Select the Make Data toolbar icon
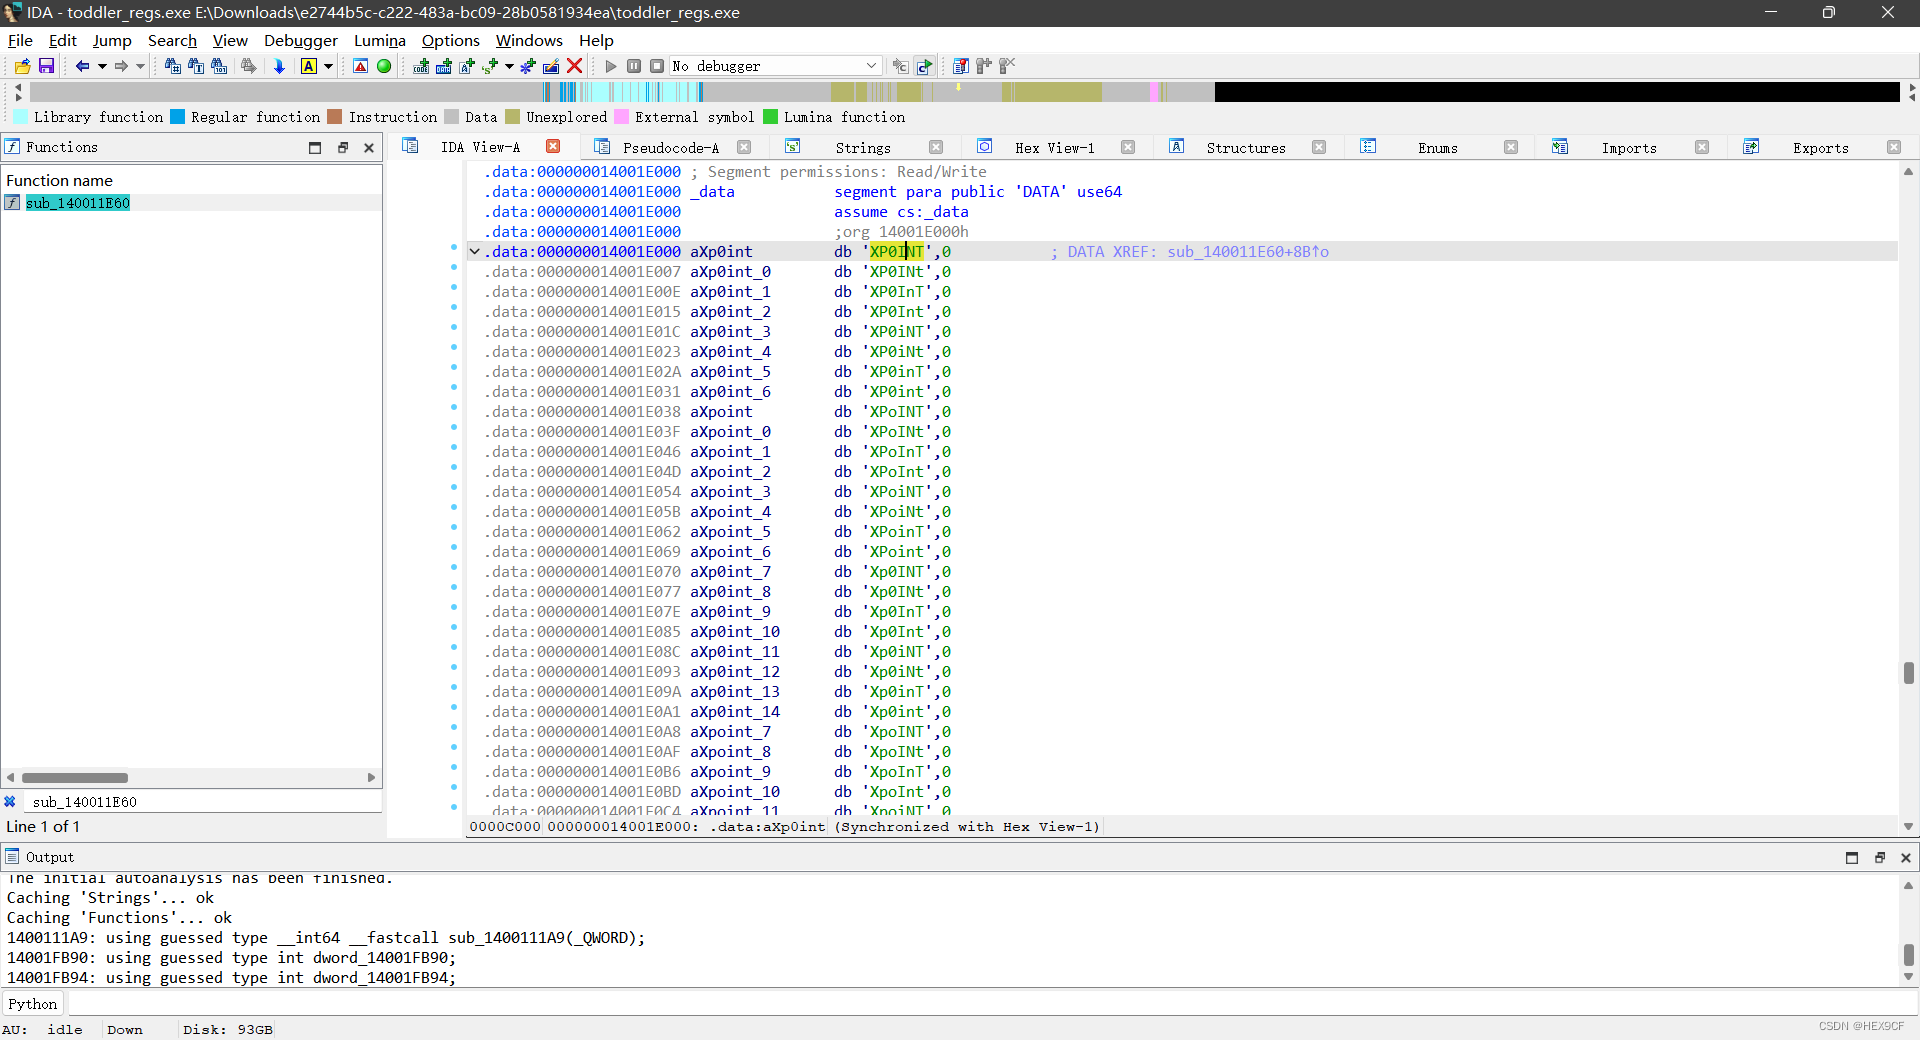This screenshot has height=1040, width=1920. pos(443,66)
